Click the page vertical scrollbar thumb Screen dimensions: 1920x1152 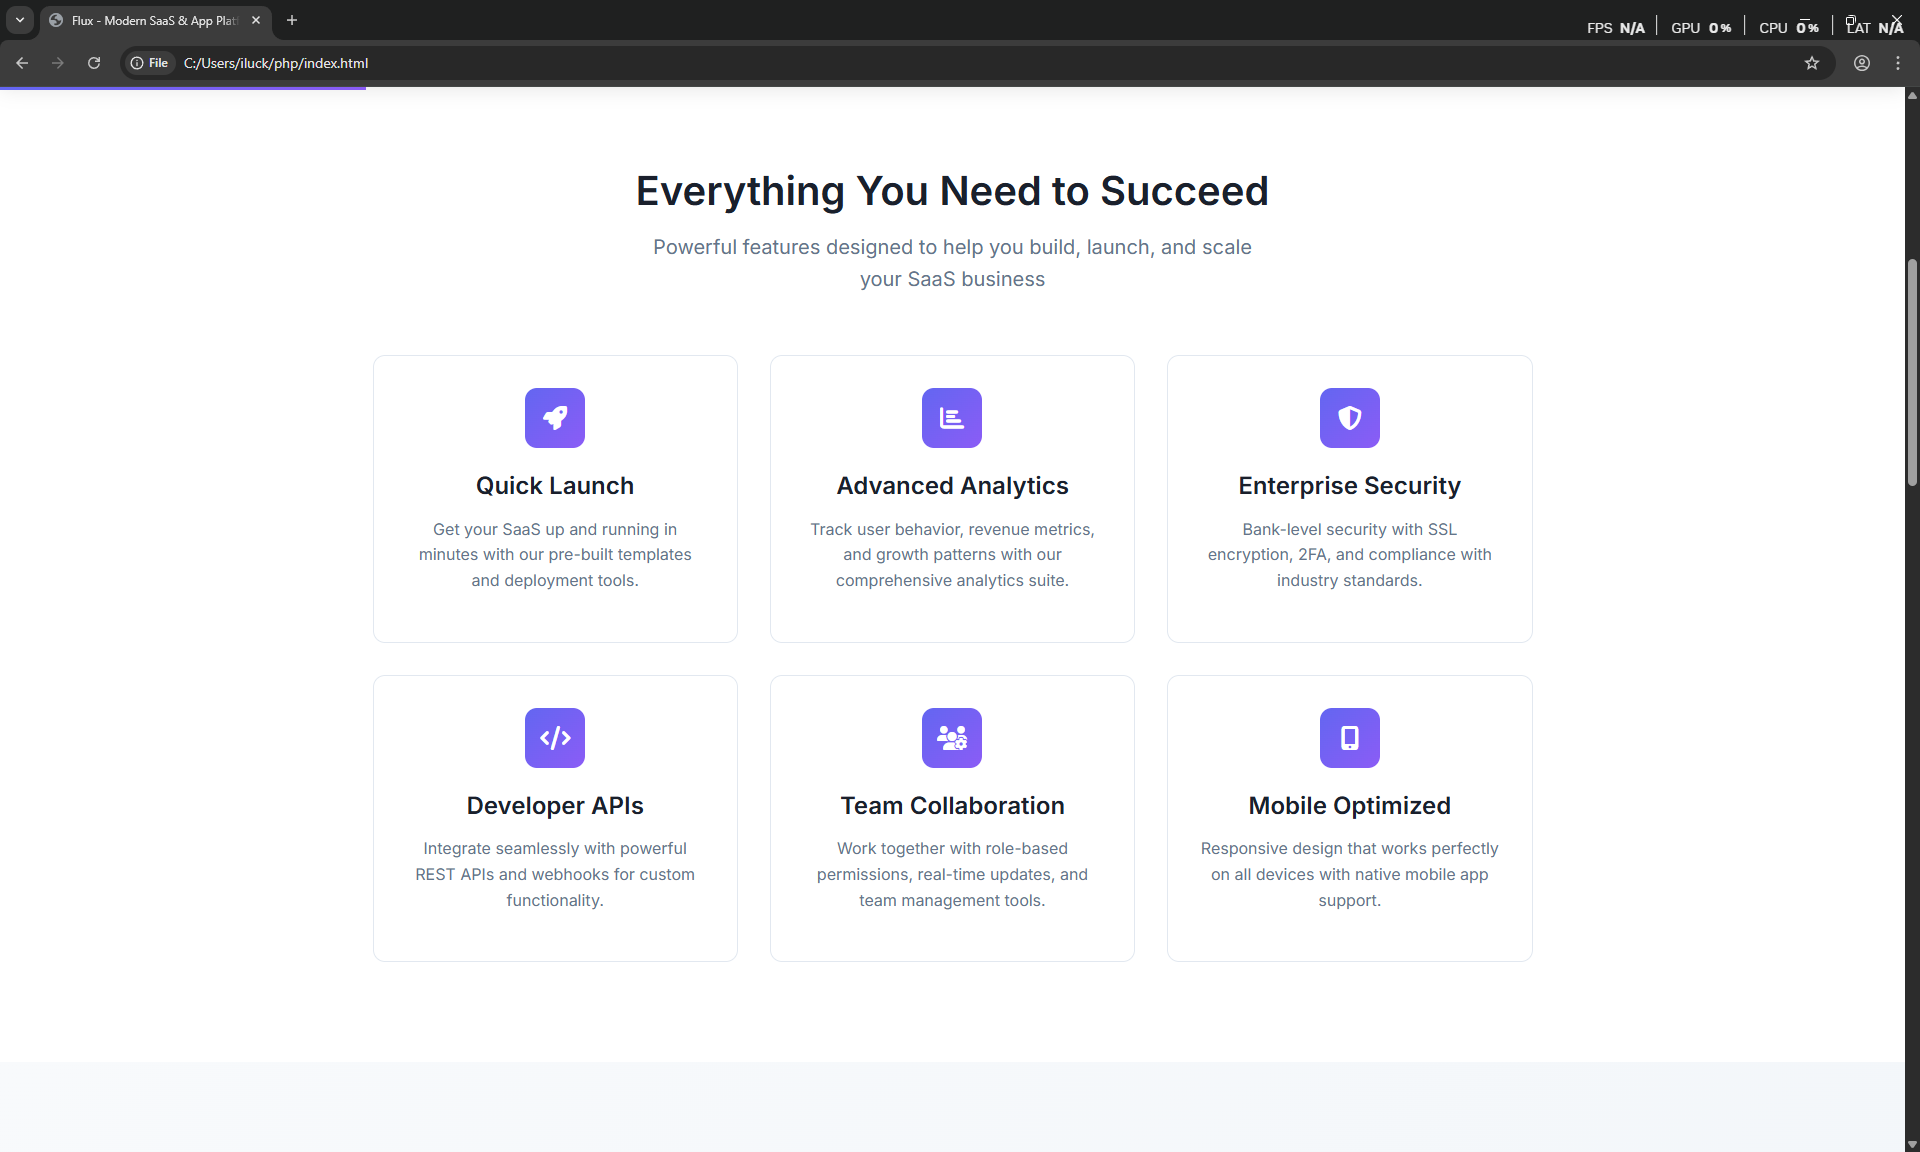click(1912, 372)
